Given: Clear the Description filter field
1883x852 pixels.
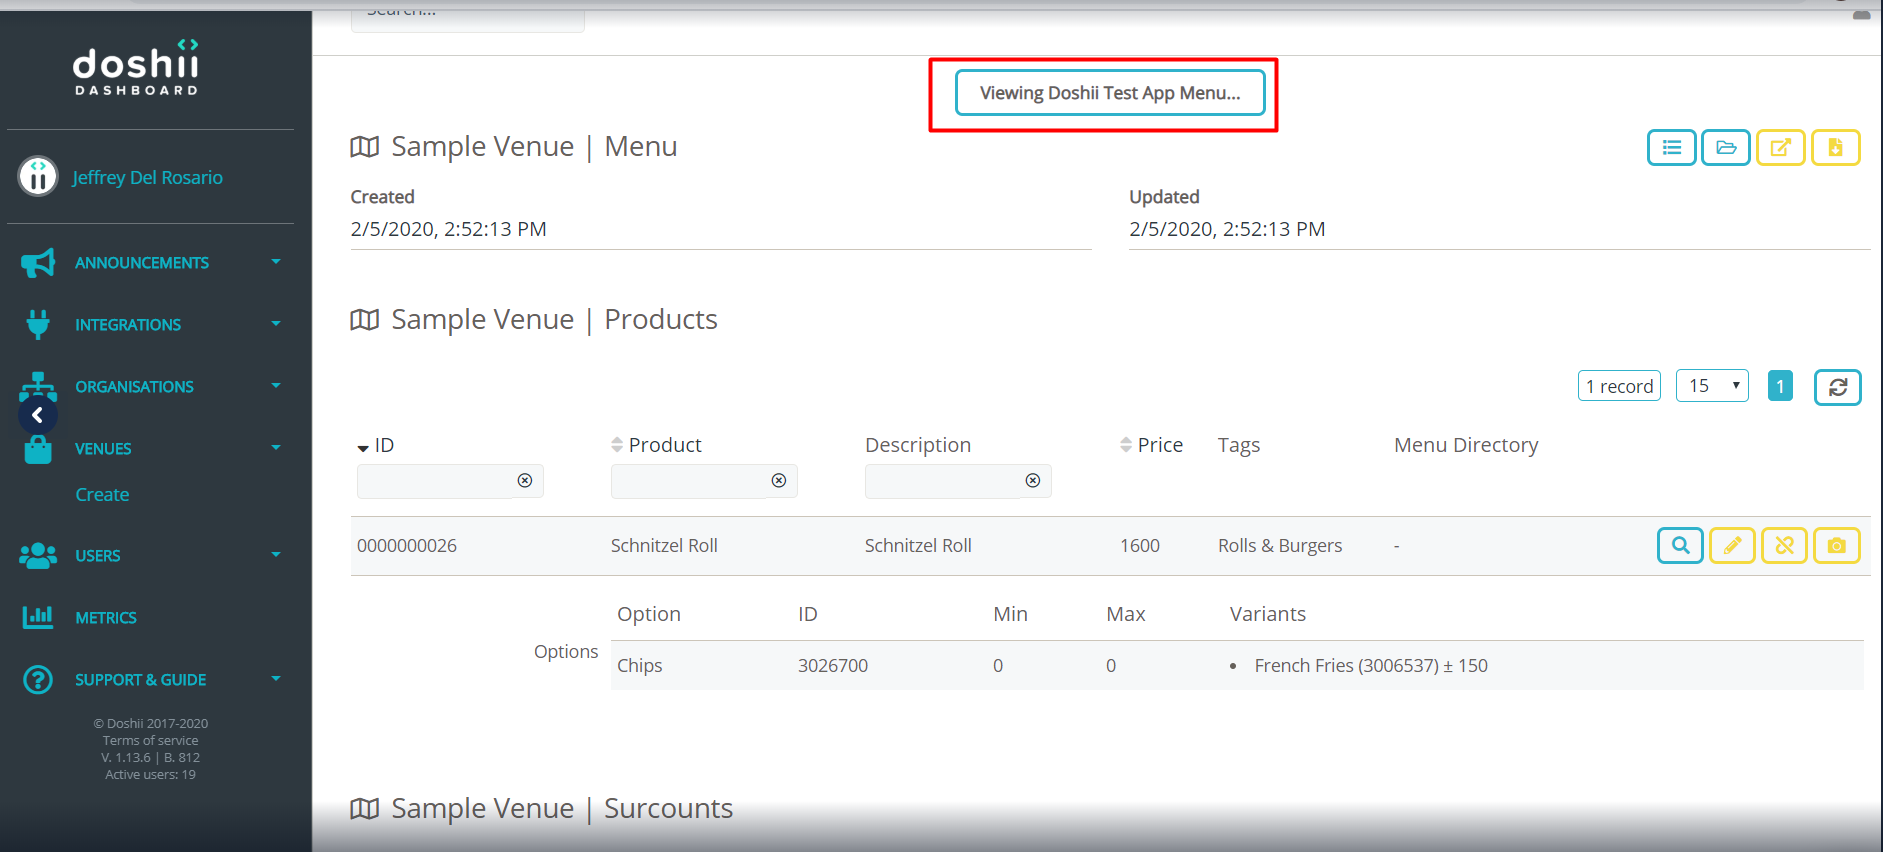Looking at the screenshot, I should click(x=1033, y=481).
